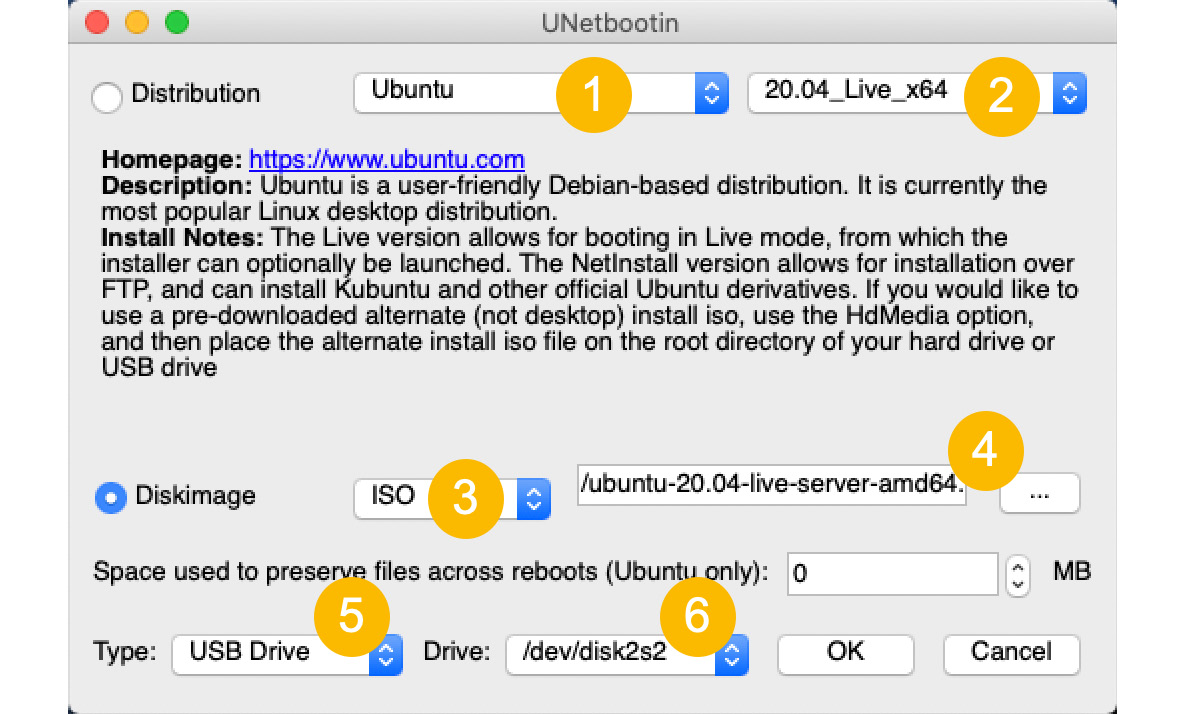The width and height of the screenshot is (1186, 714).
Task: Click the persistent space MB input field
Action: click(x=893, y=573)
